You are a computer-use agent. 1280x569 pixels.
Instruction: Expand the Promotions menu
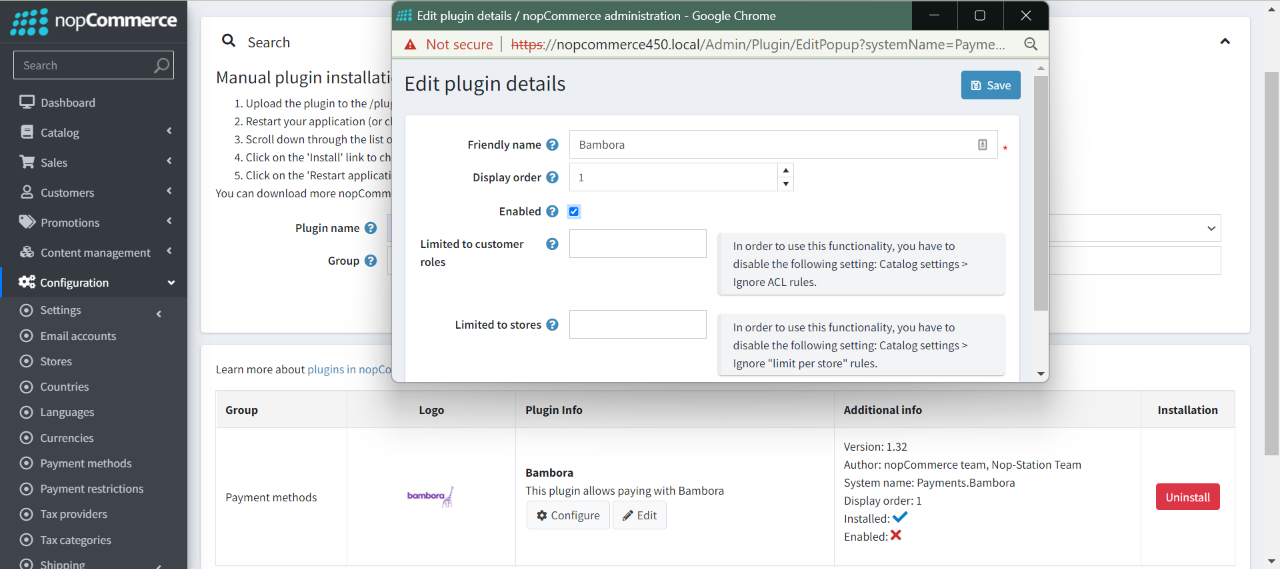169,222
